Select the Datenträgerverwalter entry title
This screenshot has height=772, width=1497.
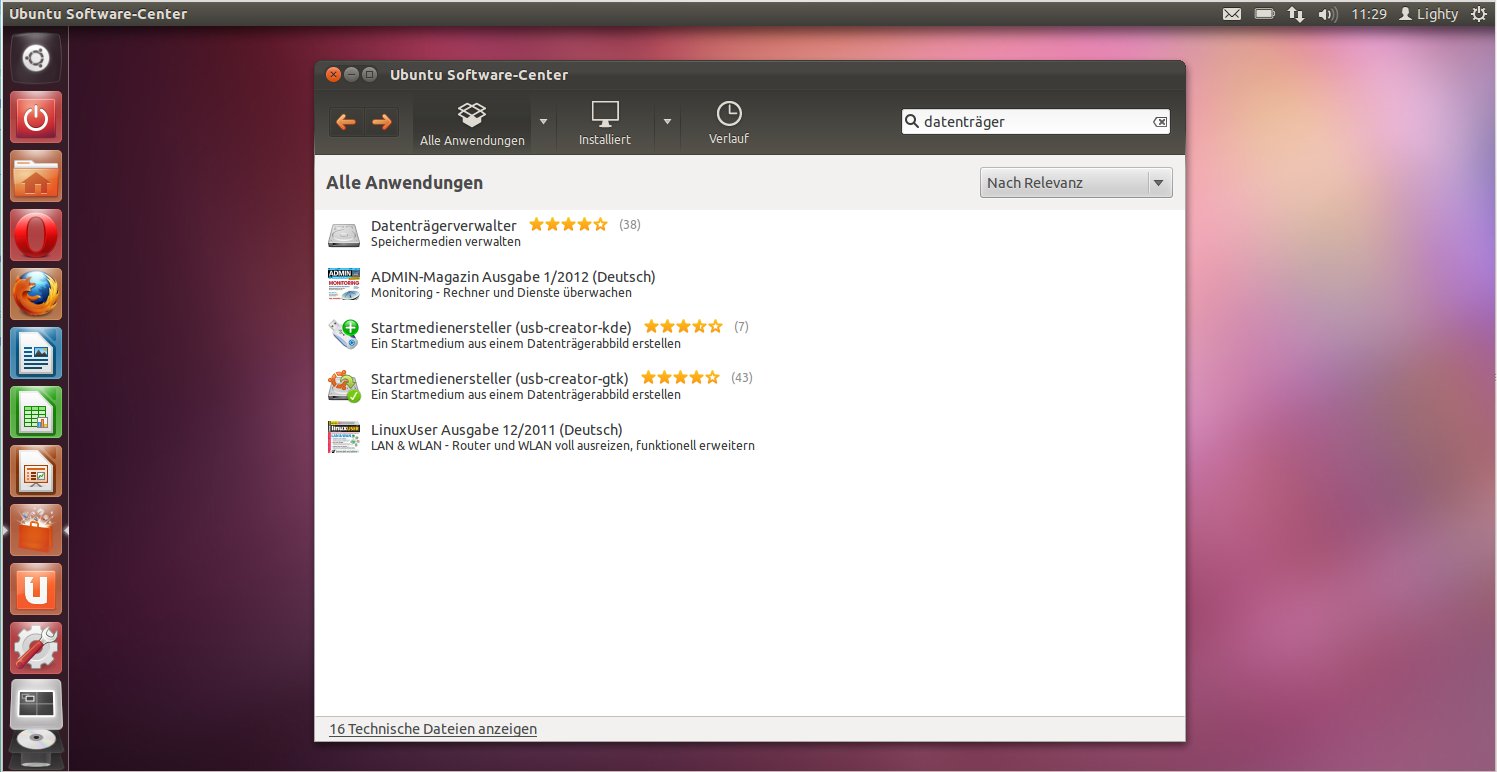(x=444, y=225)
